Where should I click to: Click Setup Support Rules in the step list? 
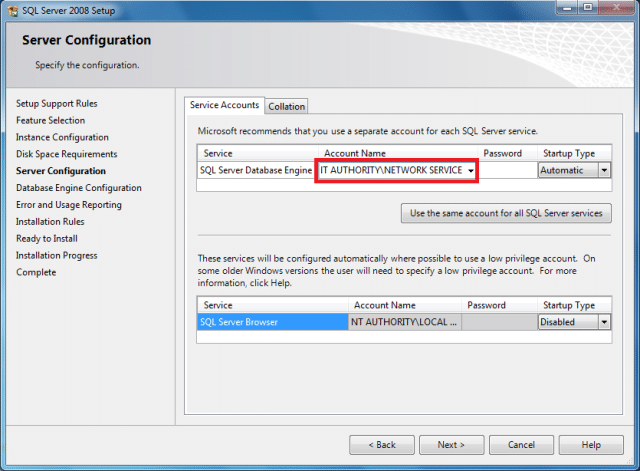(x=57, y=104)
